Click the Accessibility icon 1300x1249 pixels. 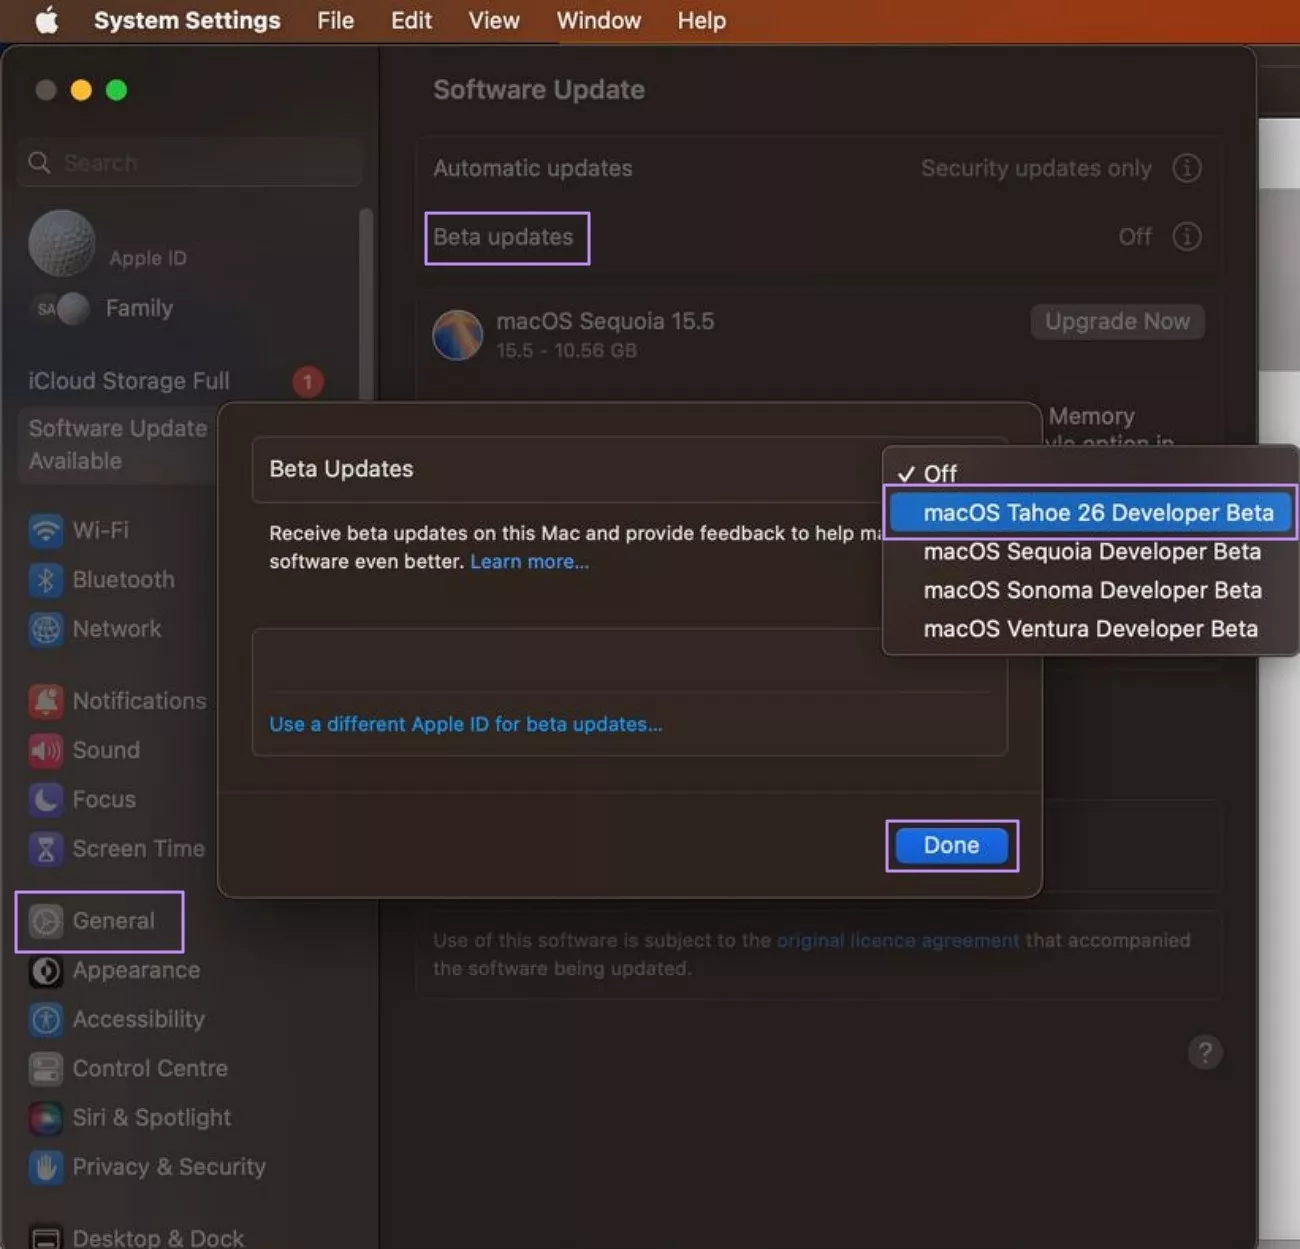(46, 1019)
